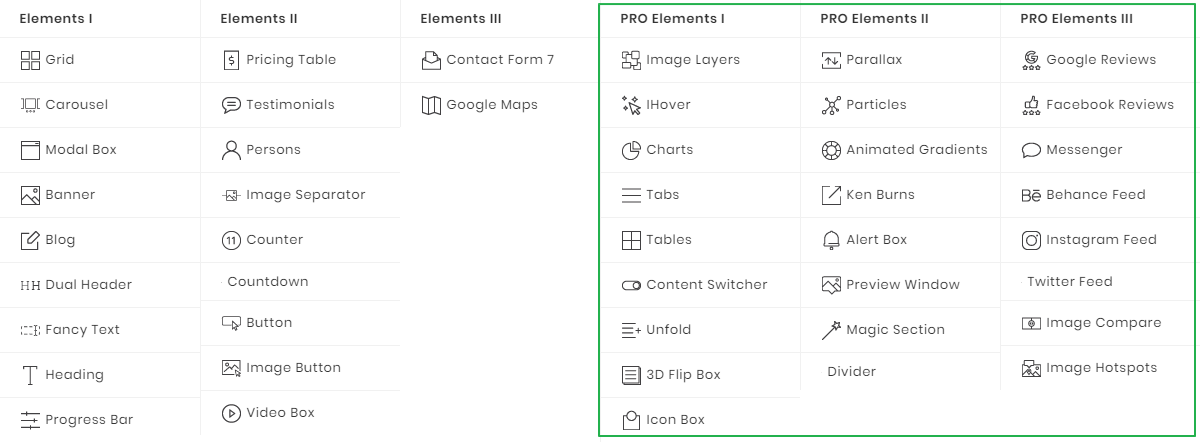Viewport: 1200px width, 442px height.
Task: Select the Countdown element text
Action: pos(267,282)
